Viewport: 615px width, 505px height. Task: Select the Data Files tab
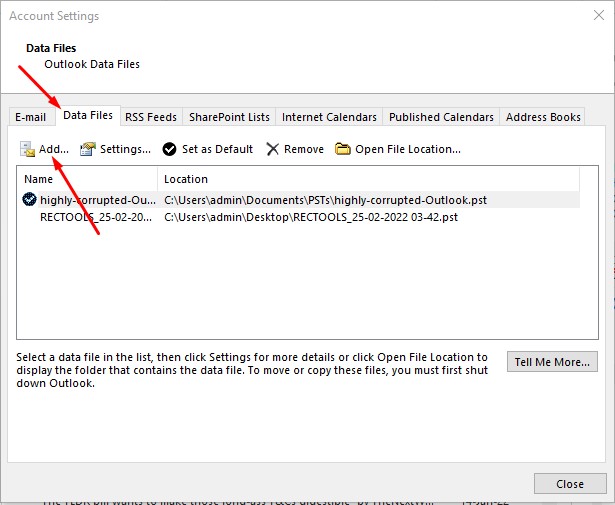click(x=88, y=115)
